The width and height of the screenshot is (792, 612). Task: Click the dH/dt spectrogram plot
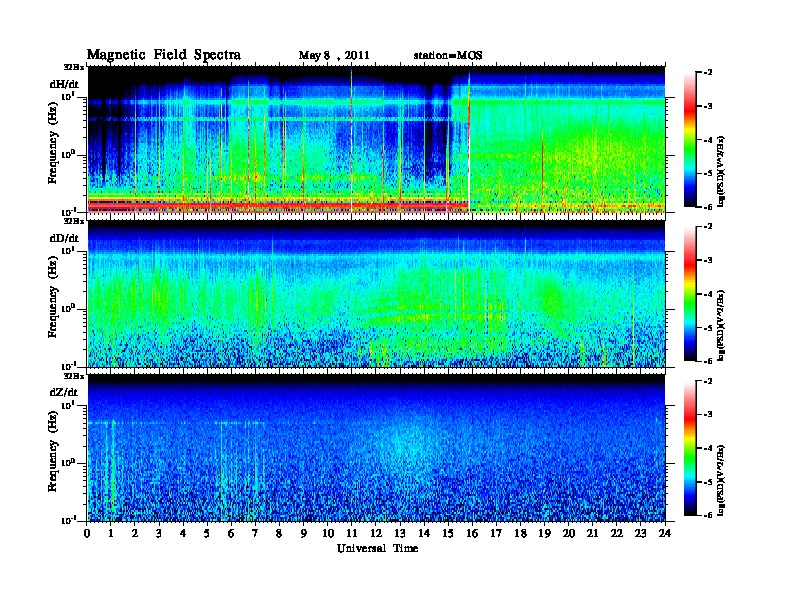click(376, 139)
